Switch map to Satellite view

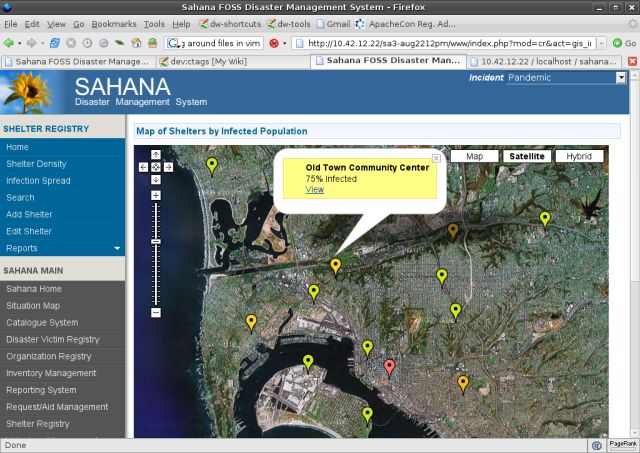(526, 156)
